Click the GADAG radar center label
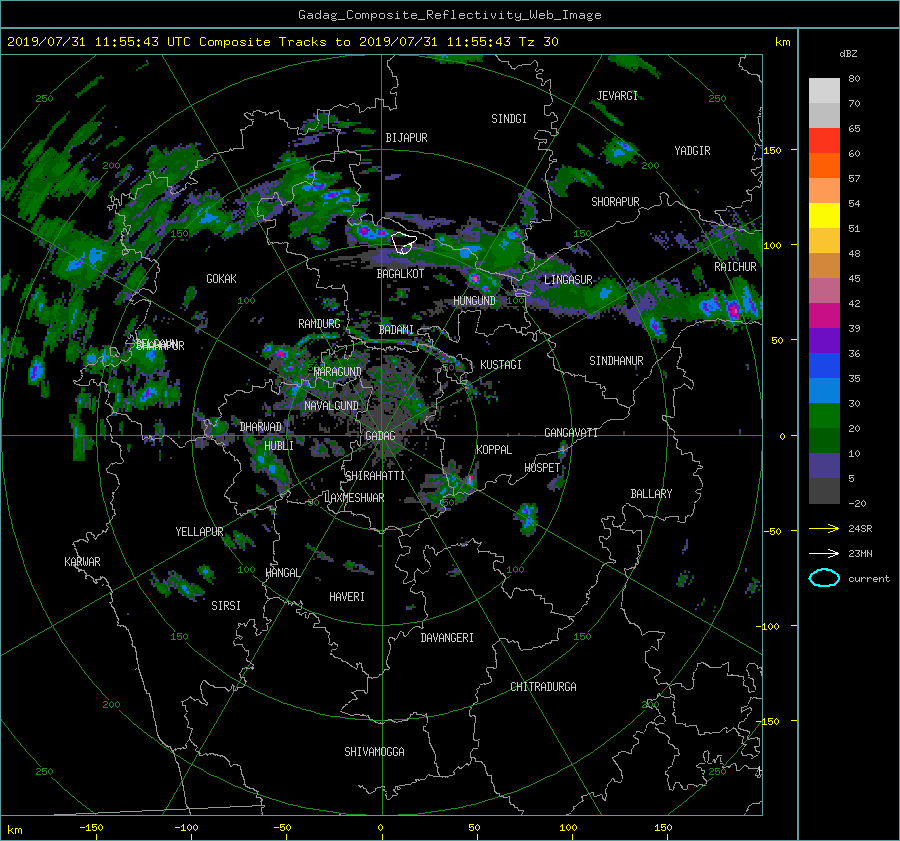The width and height of the screenshot is (900, 841). tap(380, 436)
